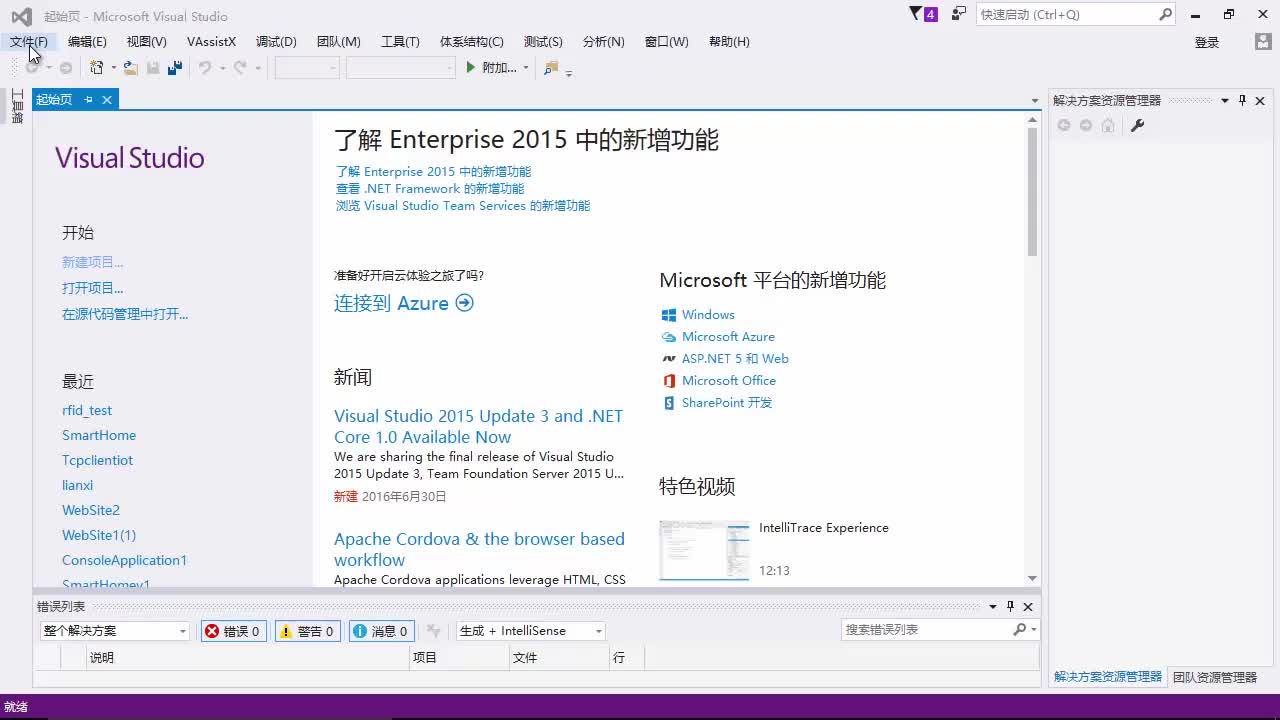Toggle the 消息 0 filter button
1280x720 pixels.
coord(382,631)
